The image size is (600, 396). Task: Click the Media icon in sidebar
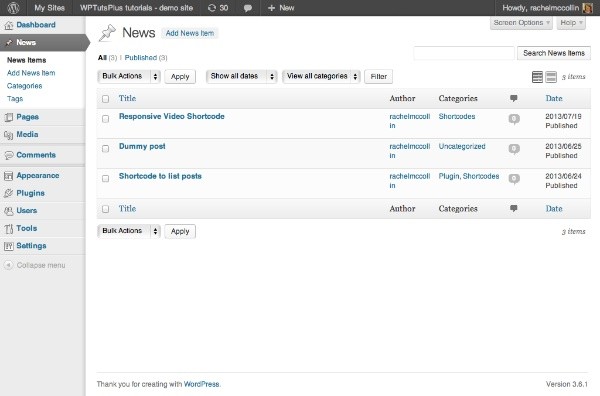8,135
